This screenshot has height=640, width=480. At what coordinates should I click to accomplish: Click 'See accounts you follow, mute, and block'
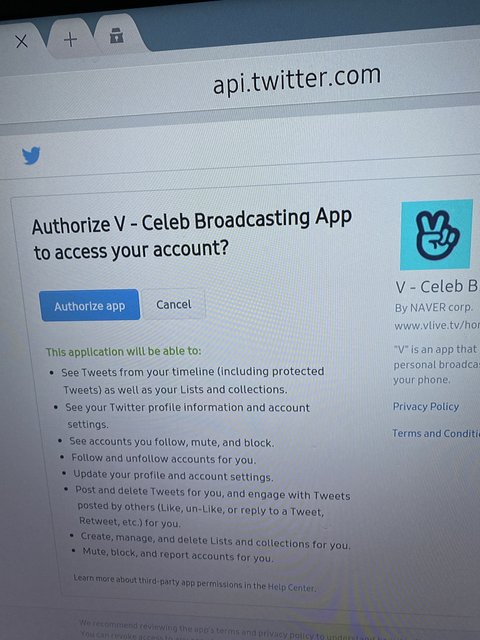pyautogui.click(x=171, y=442)
